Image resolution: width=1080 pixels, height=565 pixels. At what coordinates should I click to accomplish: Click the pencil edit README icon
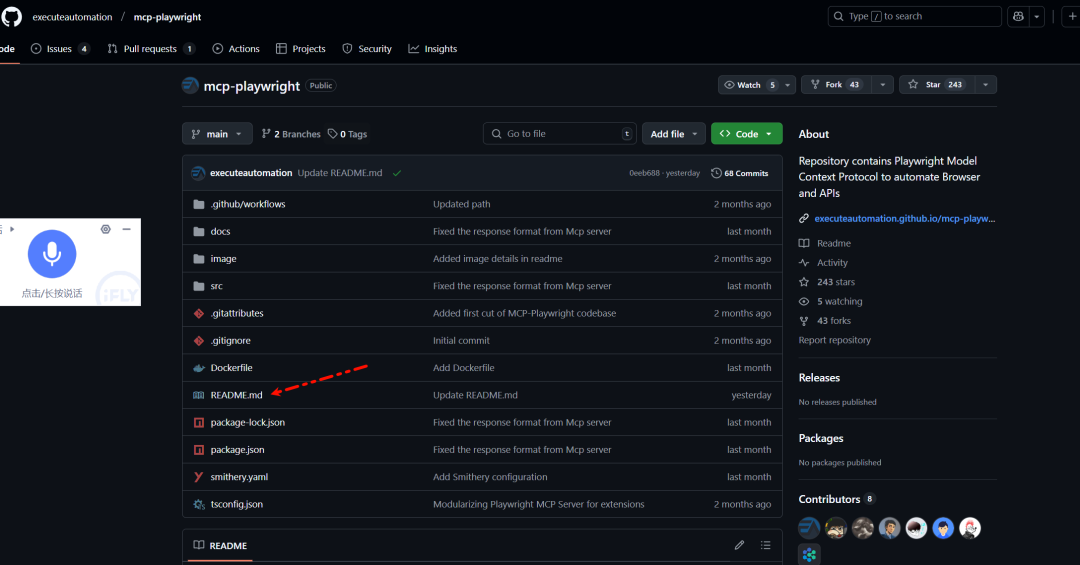739,545
